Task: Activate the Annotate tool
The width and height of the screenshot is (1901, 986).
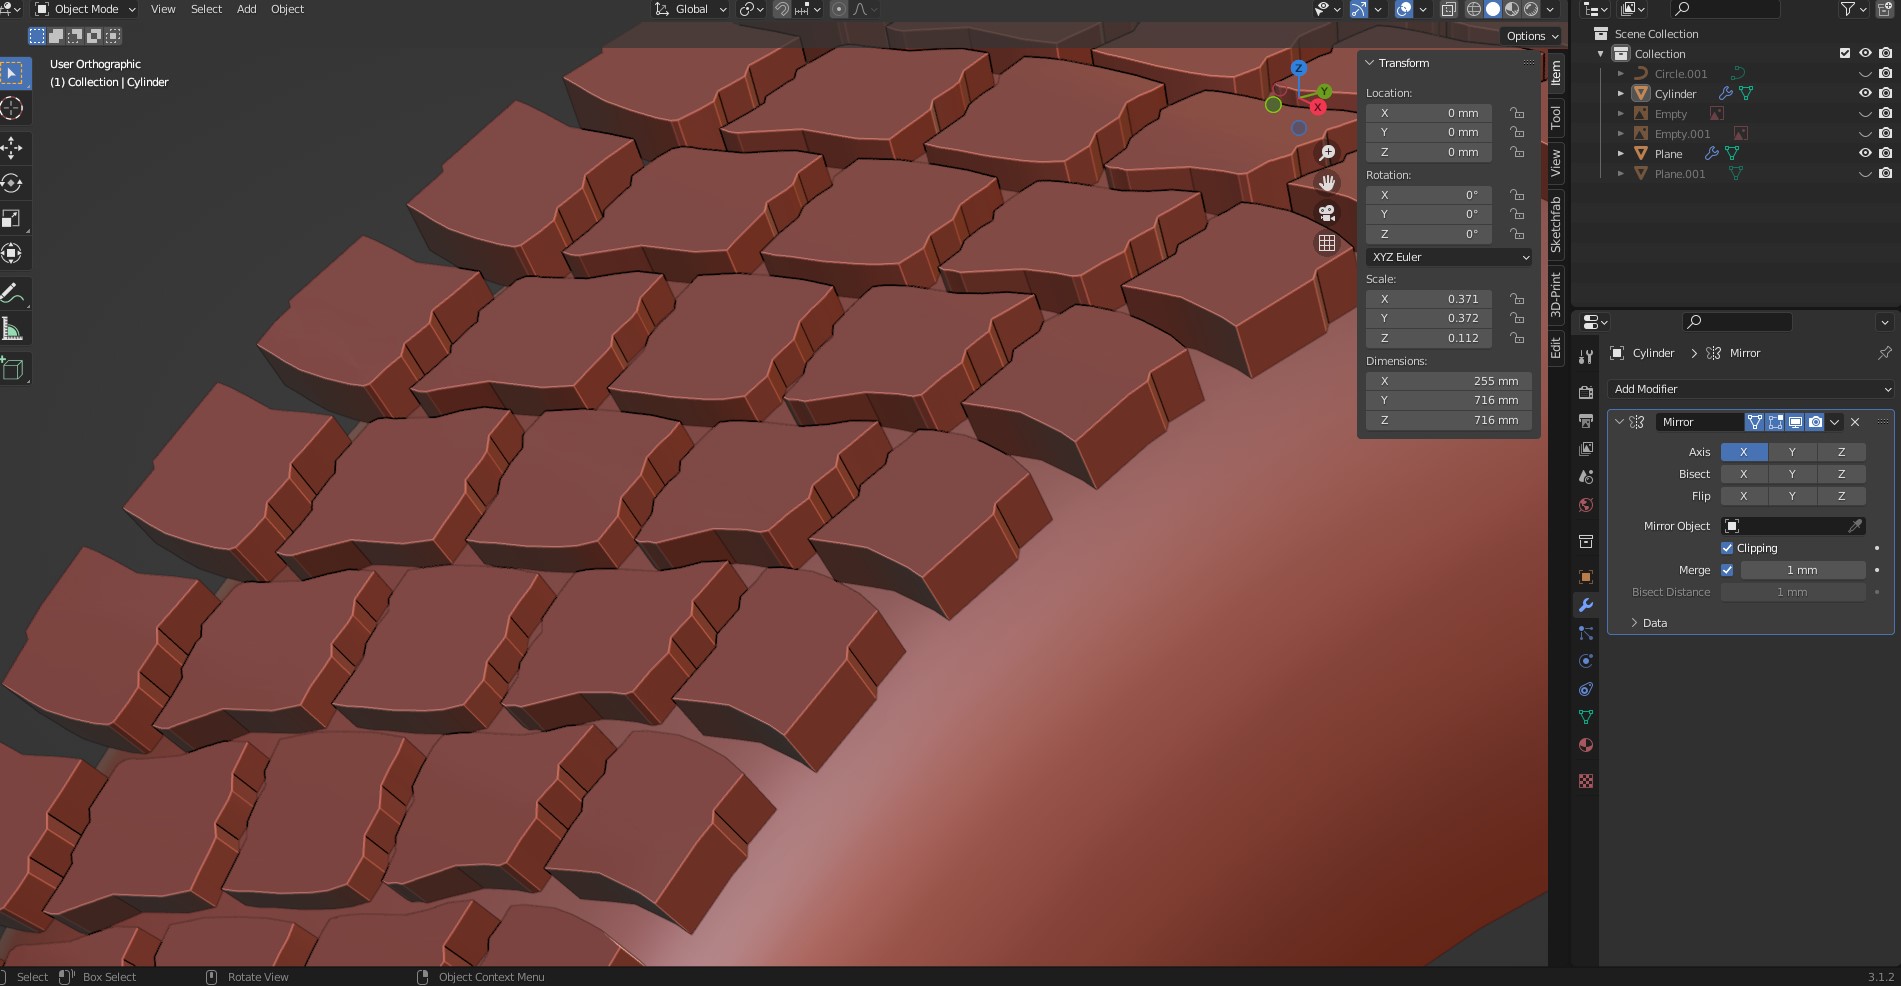Action: pos(12,293)
